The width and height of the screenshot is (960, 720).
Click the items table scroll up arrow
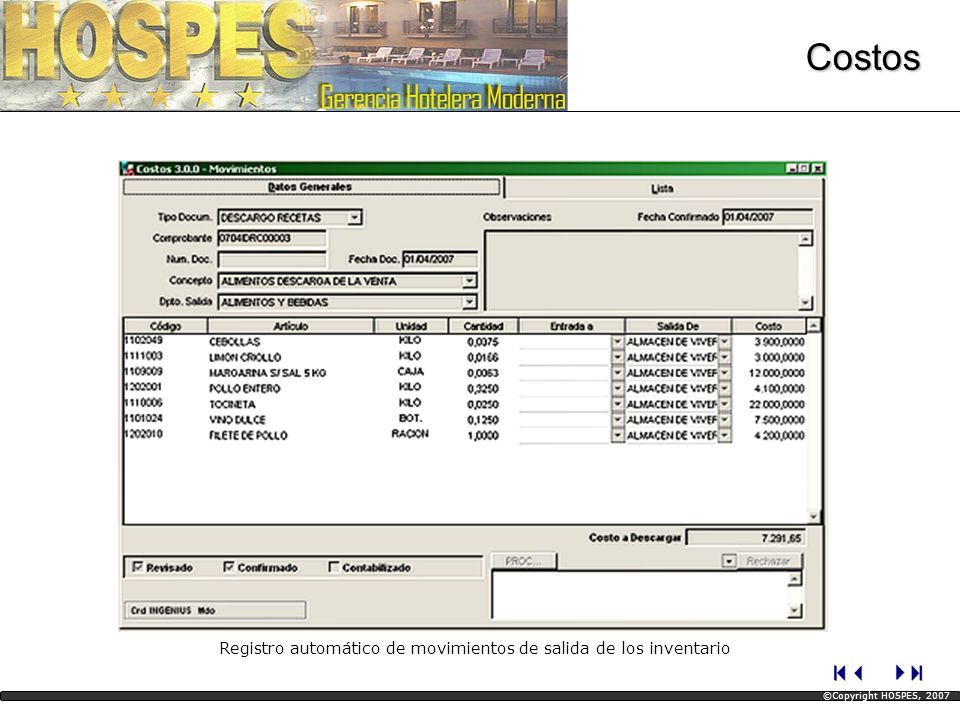pyautogui.click(x=813, y=325)
